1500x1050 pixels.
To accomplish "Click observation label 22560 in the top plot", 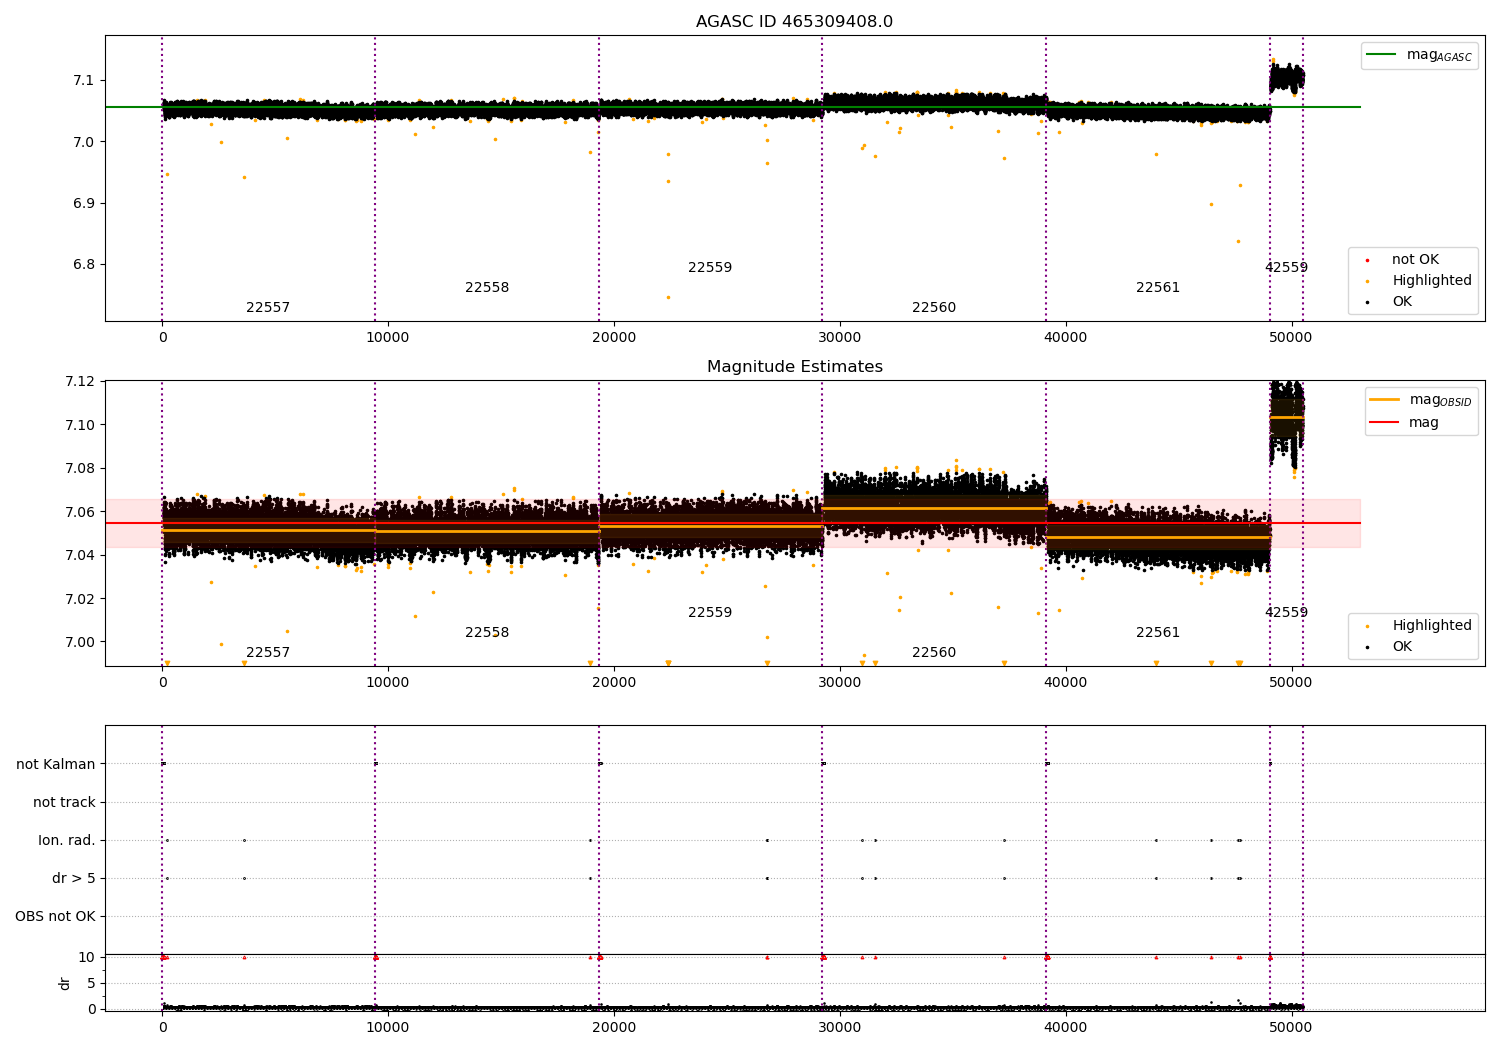I will click(934, 308).
